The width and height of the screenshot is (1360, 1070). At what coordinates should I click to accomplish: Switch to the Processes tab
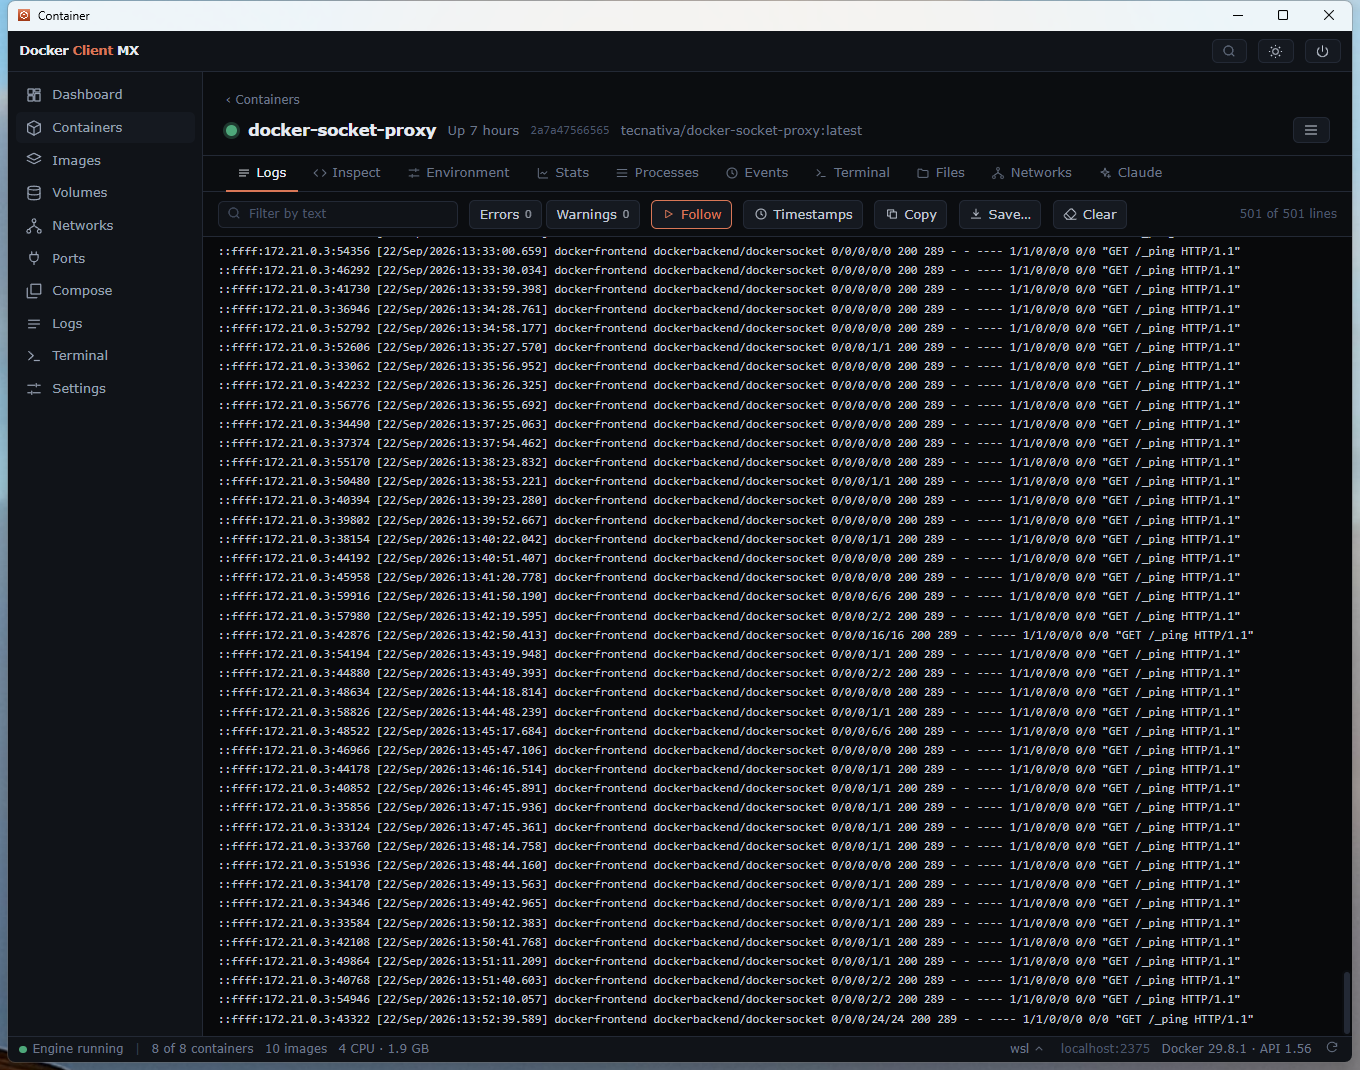(657, 172)
